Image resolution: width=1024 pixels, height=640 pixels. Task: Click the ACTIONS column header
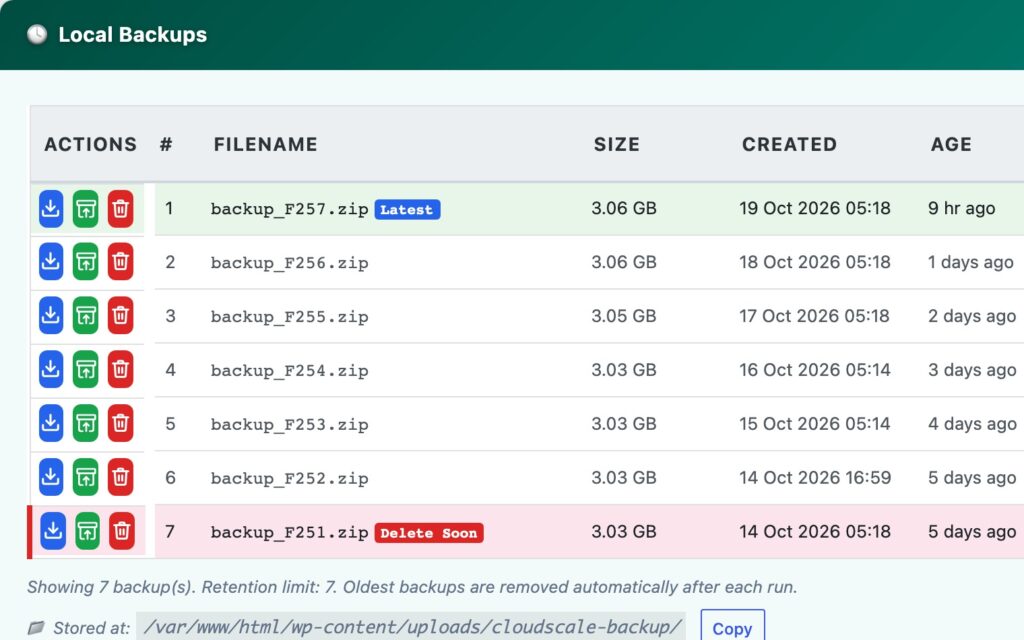click(x=91, y=144)
